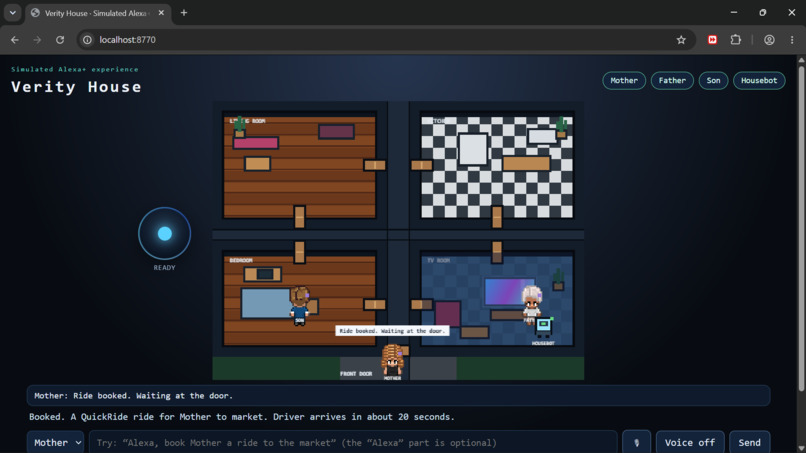The height and width of the screenshot is (453, 806).
Task: Click the plant in the TV room
Action: pyautogui.click(x=558, y=280)
